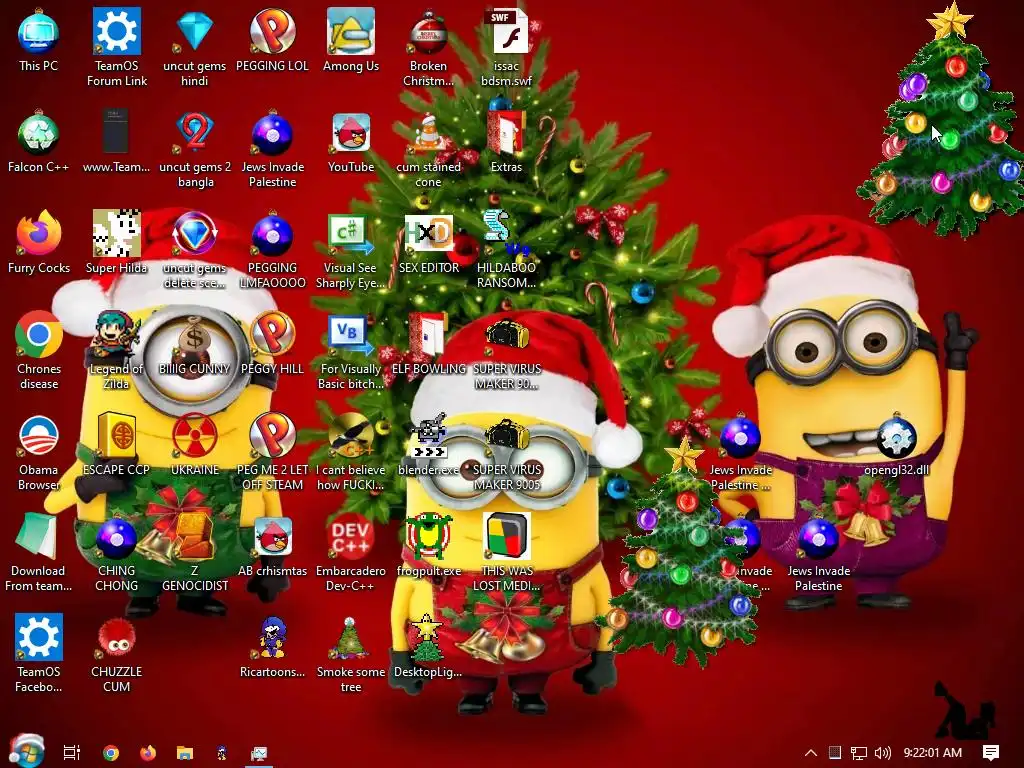Open the Start menu button

pyautogui.click(x=26, y=751)
